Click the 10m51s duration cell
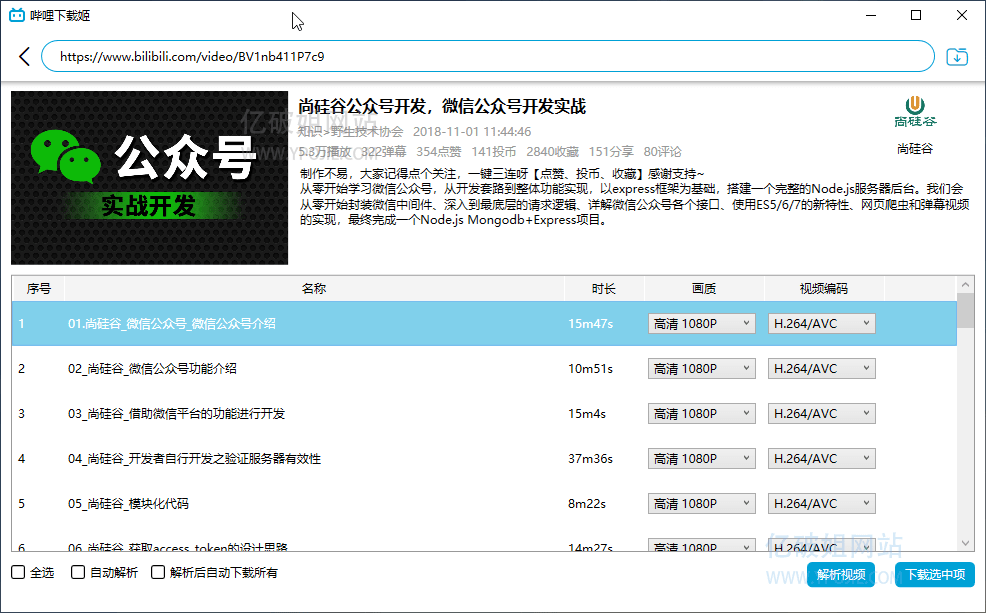The height and width of the screenshot is (613, 986). [590, 368]
